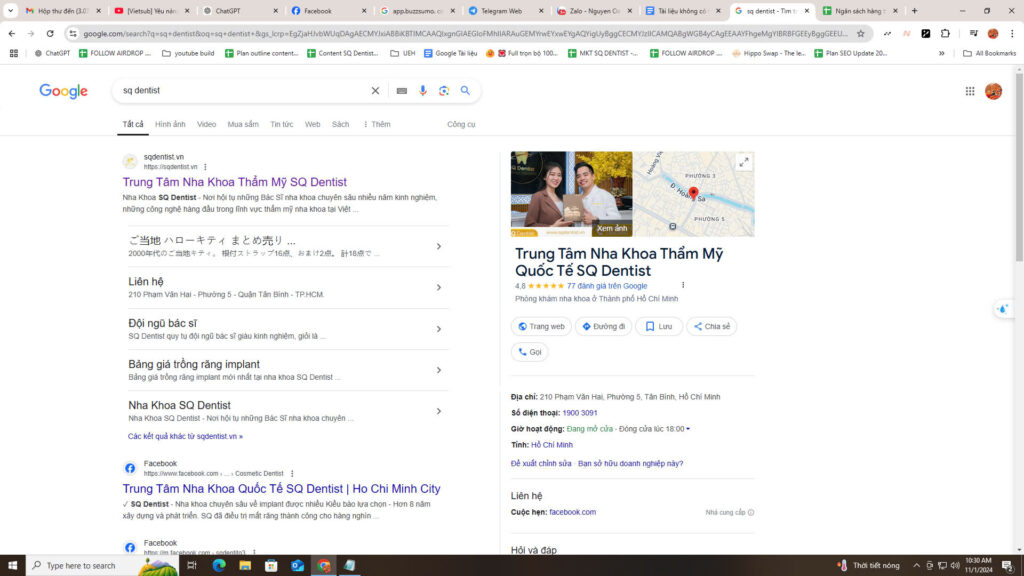Viewport: 1024px width, 576px height.
Task: Toggle saving SQ Dentist with the Lưu button
Action: coord(658,326)
